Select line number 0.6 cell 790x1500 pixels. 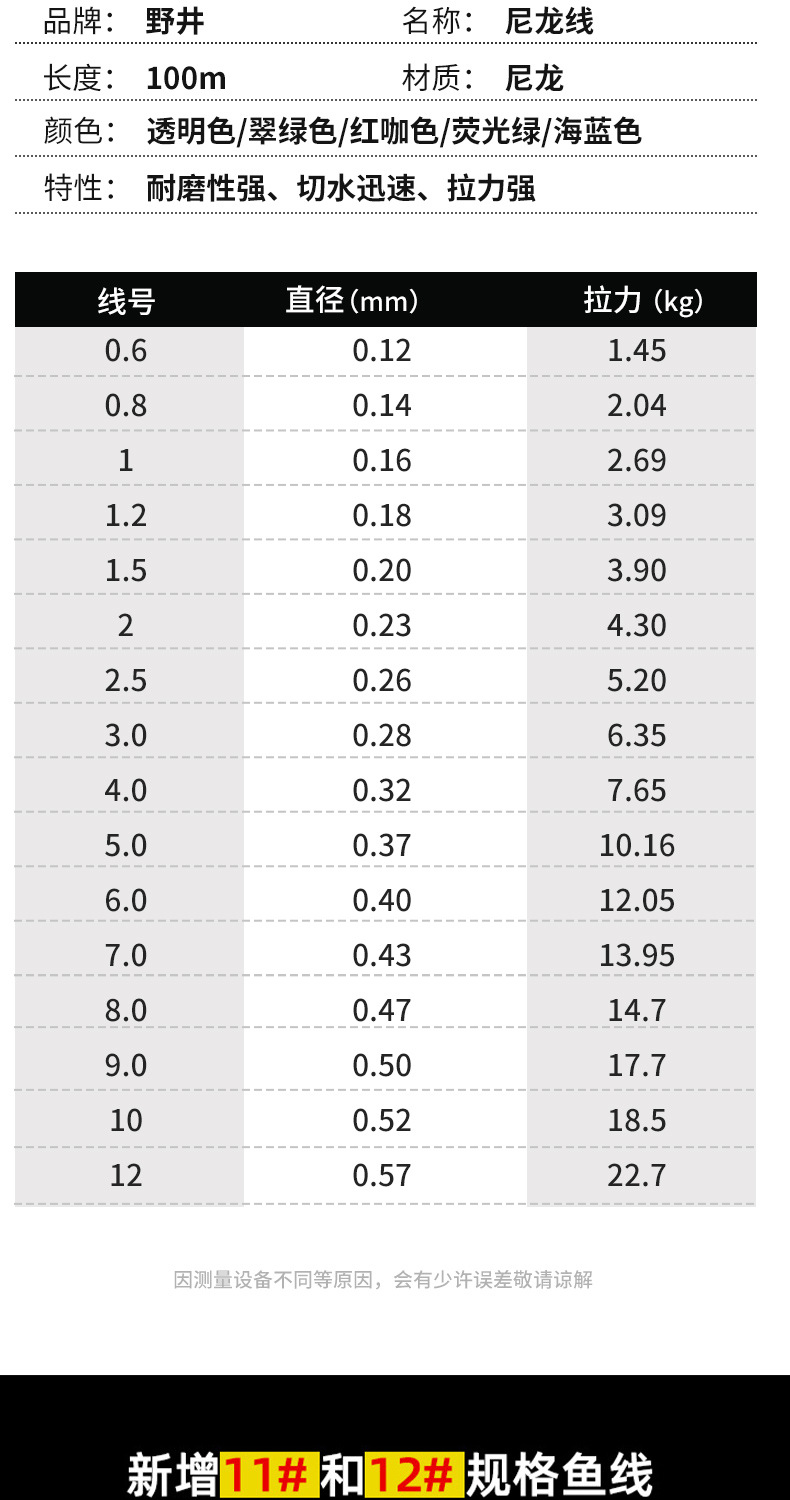[126, 351]
